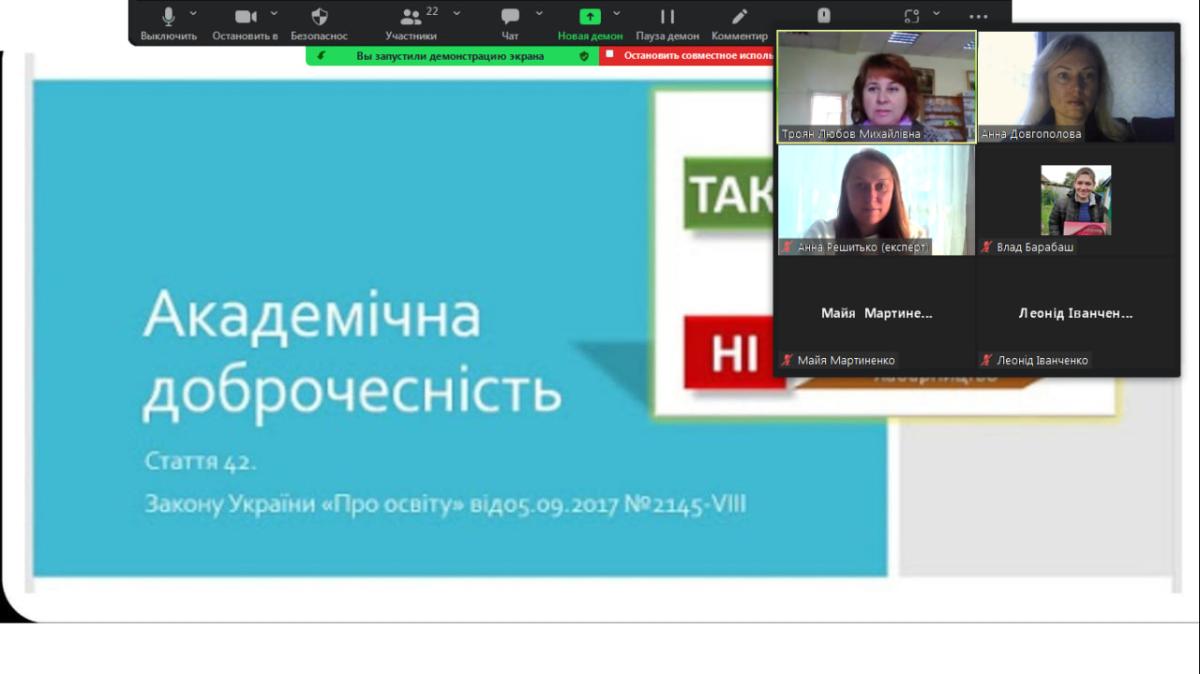Select Троян Любов Михайлівна video tile
This screenshot has height=674, width=1200.
[x=876, y=86]
